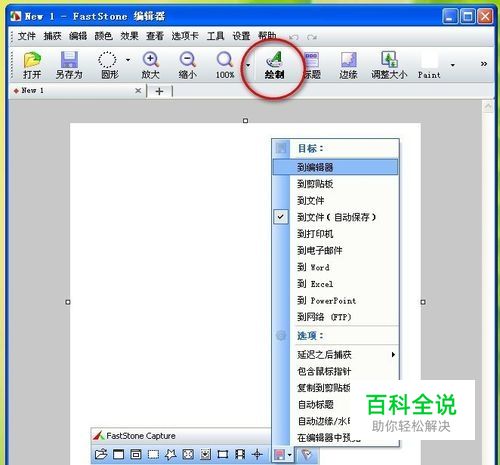Show more toolbar buttons via » chevron
The height and width of the screenshot is (465, 500).
[484, 64]
